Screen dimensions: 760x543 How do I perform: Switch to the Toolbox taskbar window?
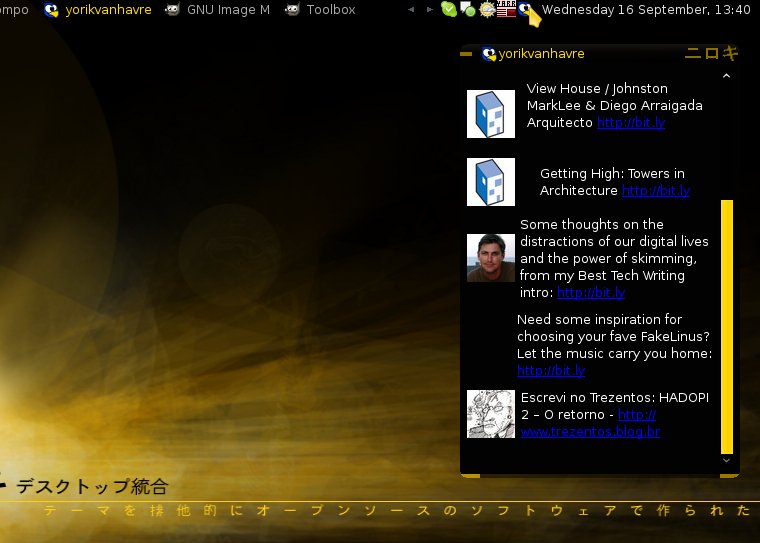(x=321, y=10)
